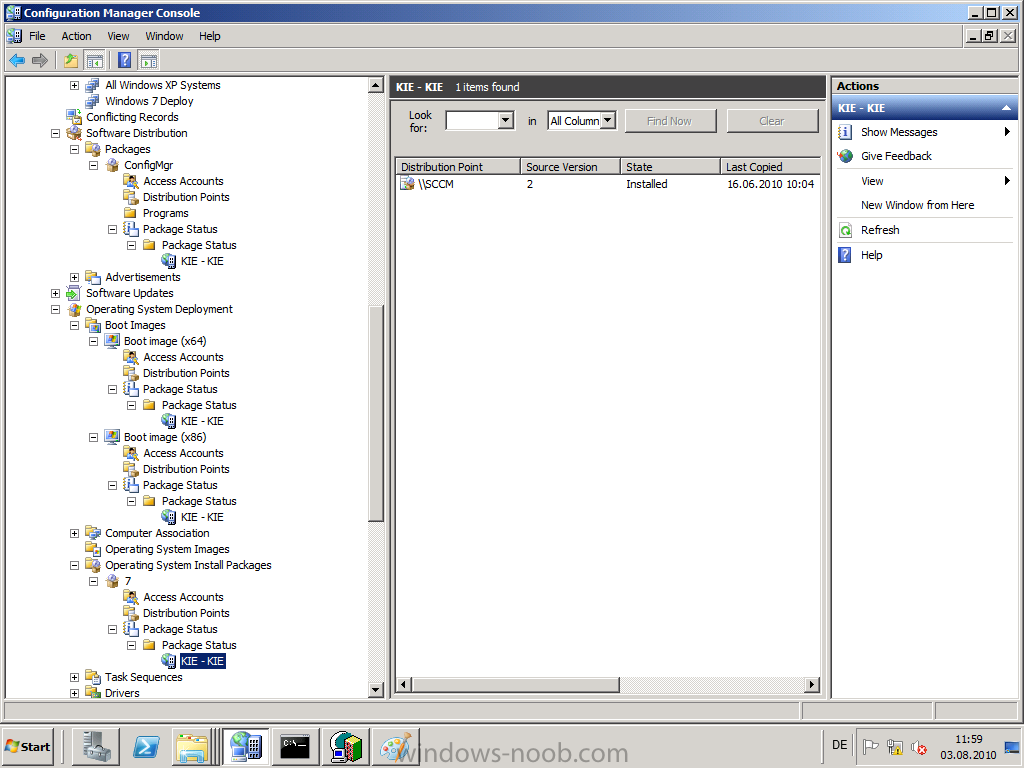Expand the Task Sequences node
This screenshot has height=768, width=1024.
74,677
